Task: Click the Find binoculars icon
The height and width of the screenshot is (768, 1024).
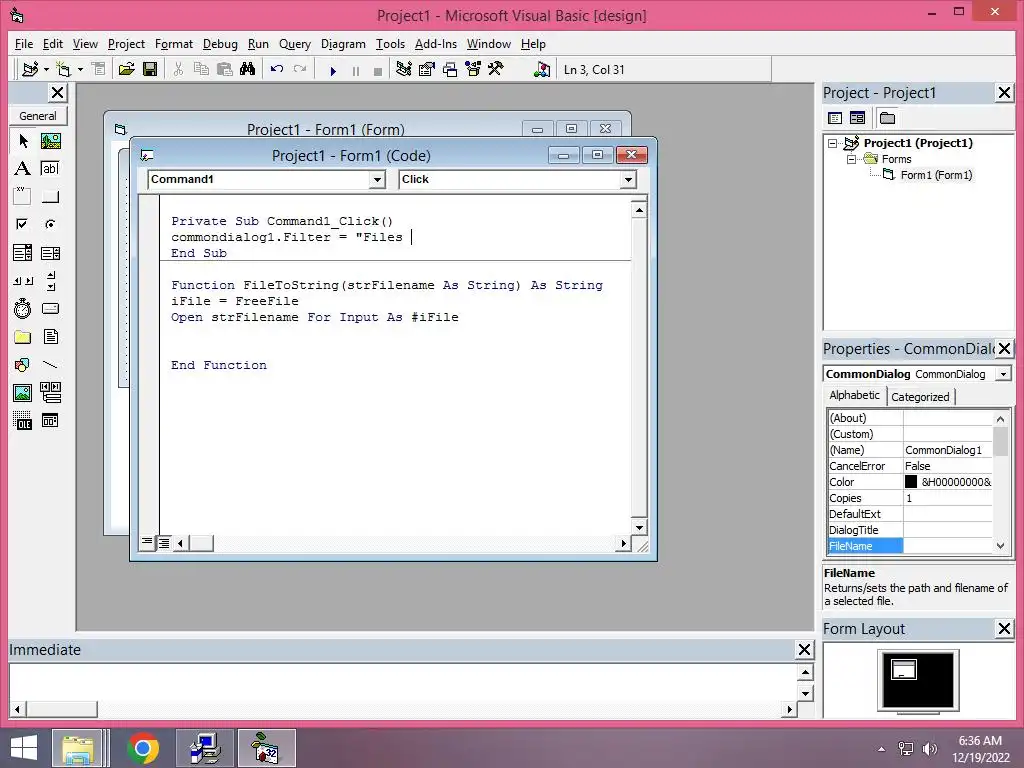Action: (x=248, y=69)
